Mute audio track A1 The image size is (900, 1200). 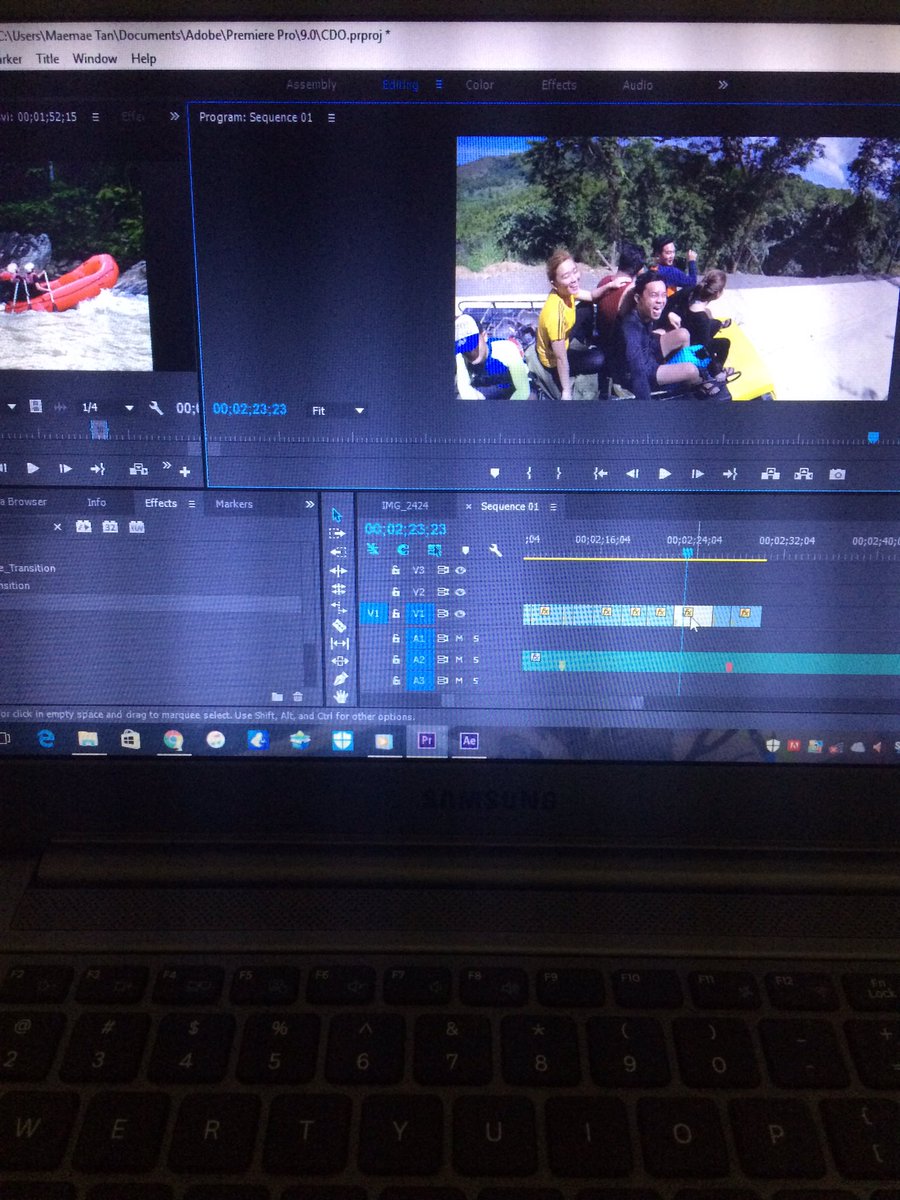point(459,638)
